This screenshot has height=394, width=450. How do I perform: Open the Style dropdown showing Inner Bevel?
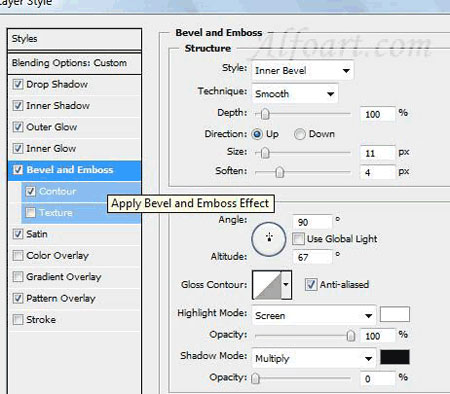(x=303, y=71)
